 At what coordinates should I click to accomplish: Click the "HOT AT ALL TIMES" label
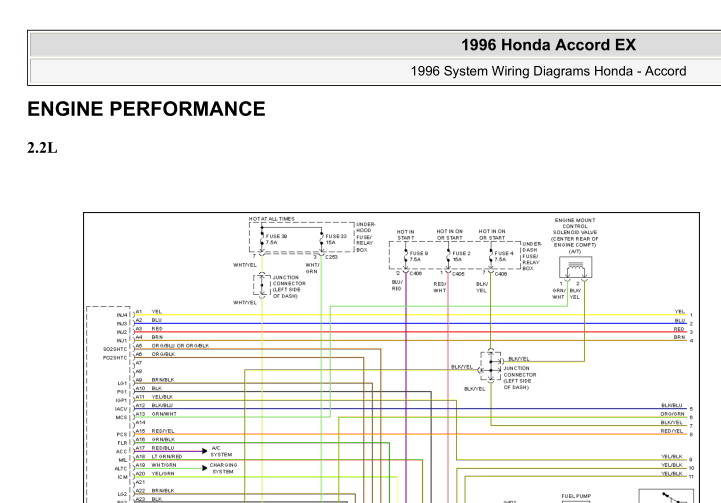click(x=272, y=219)
